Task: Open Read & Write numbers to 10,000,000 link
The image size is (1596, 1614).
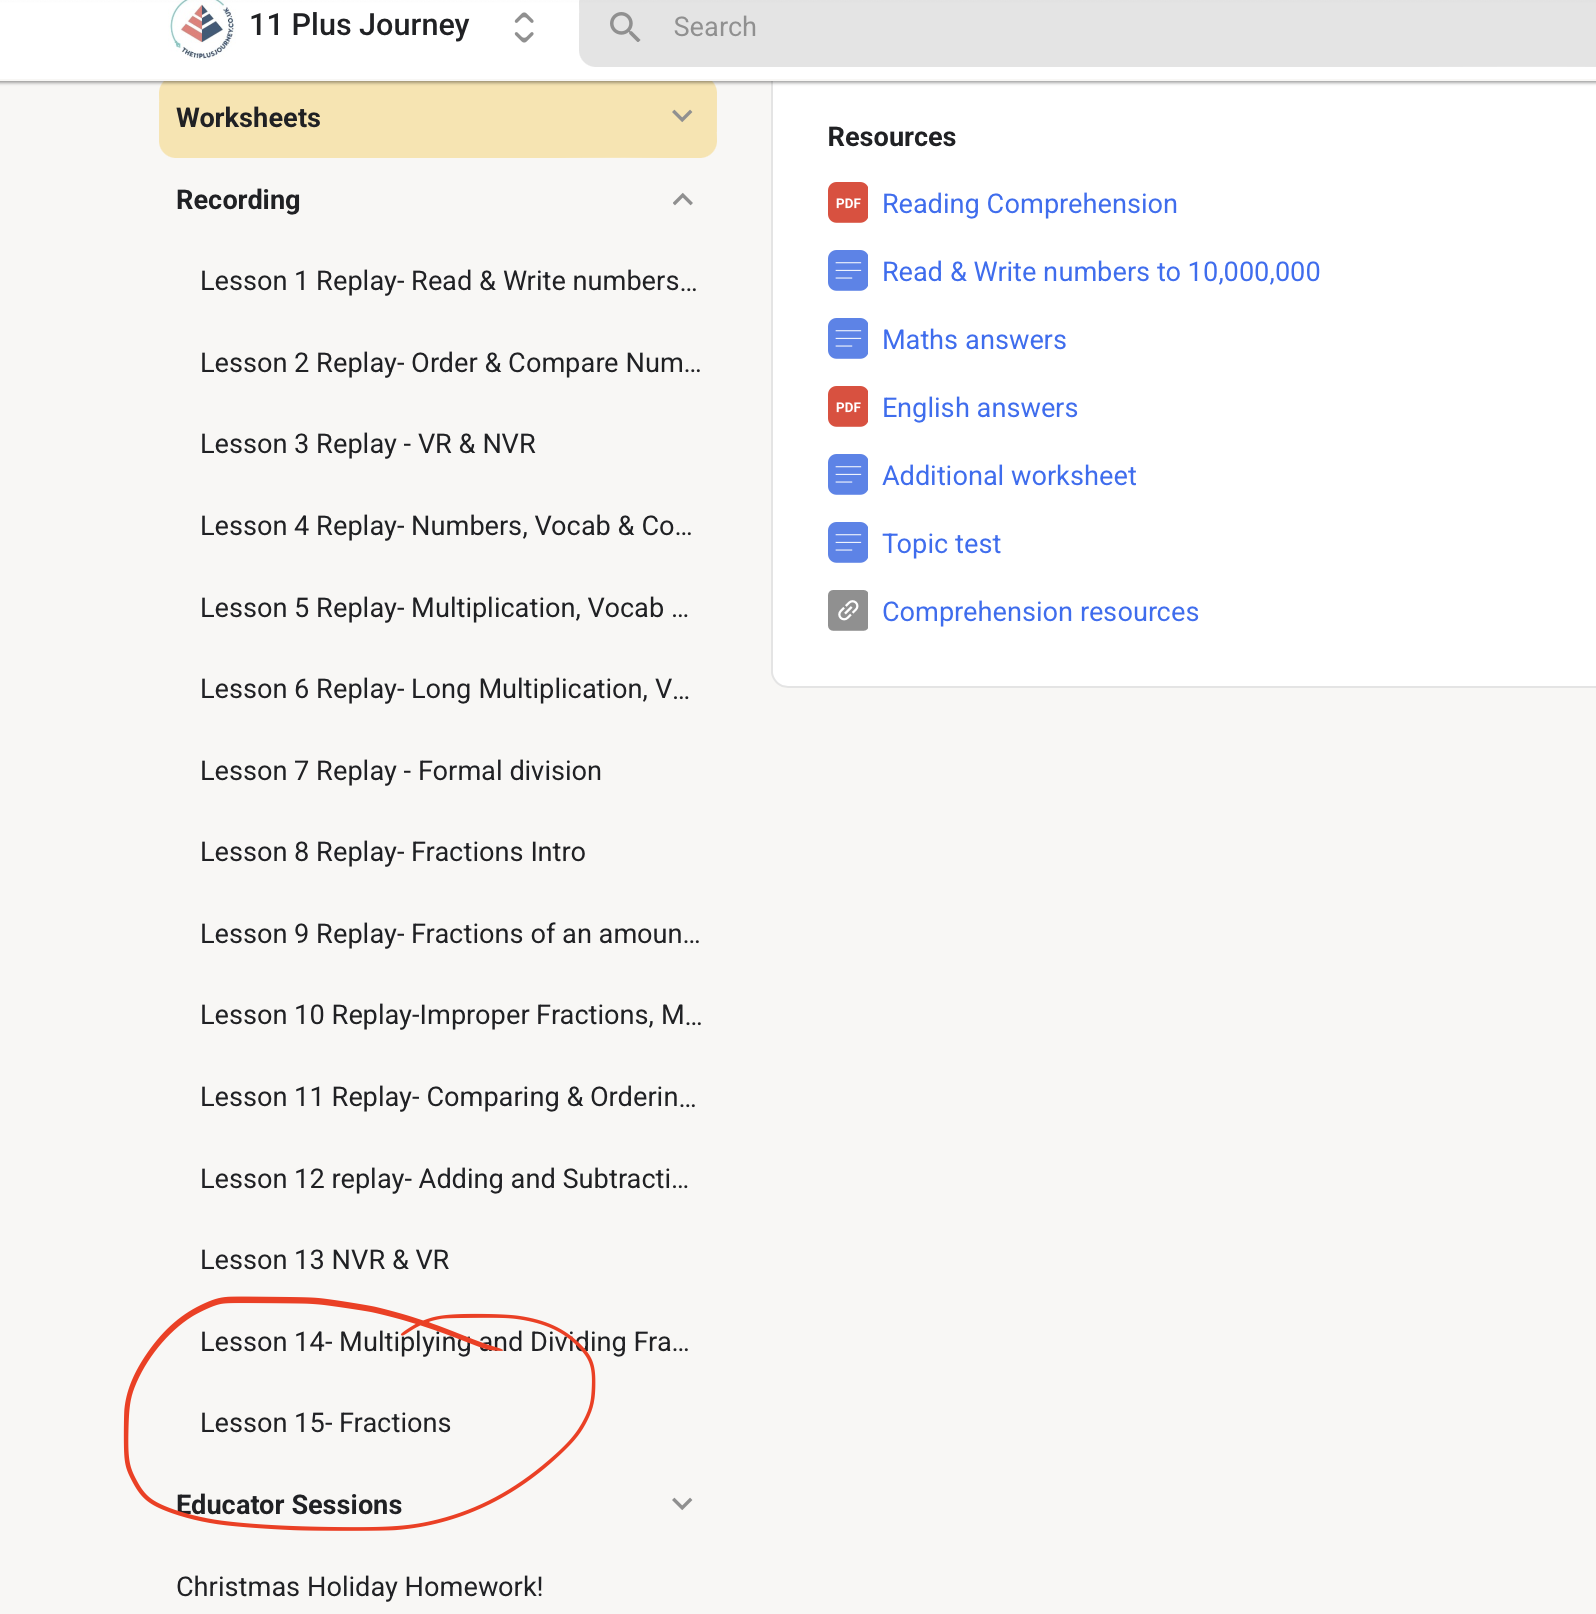Action: pyautogui.click(x=1100, y=272)
